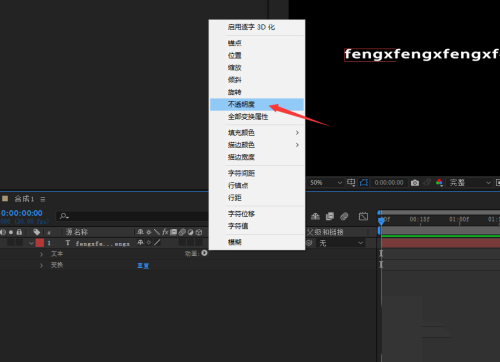Toggle the motion blur switch of the fengxfe layer
This screenshot has width=500, height=362.
click(x=182, y=243)
